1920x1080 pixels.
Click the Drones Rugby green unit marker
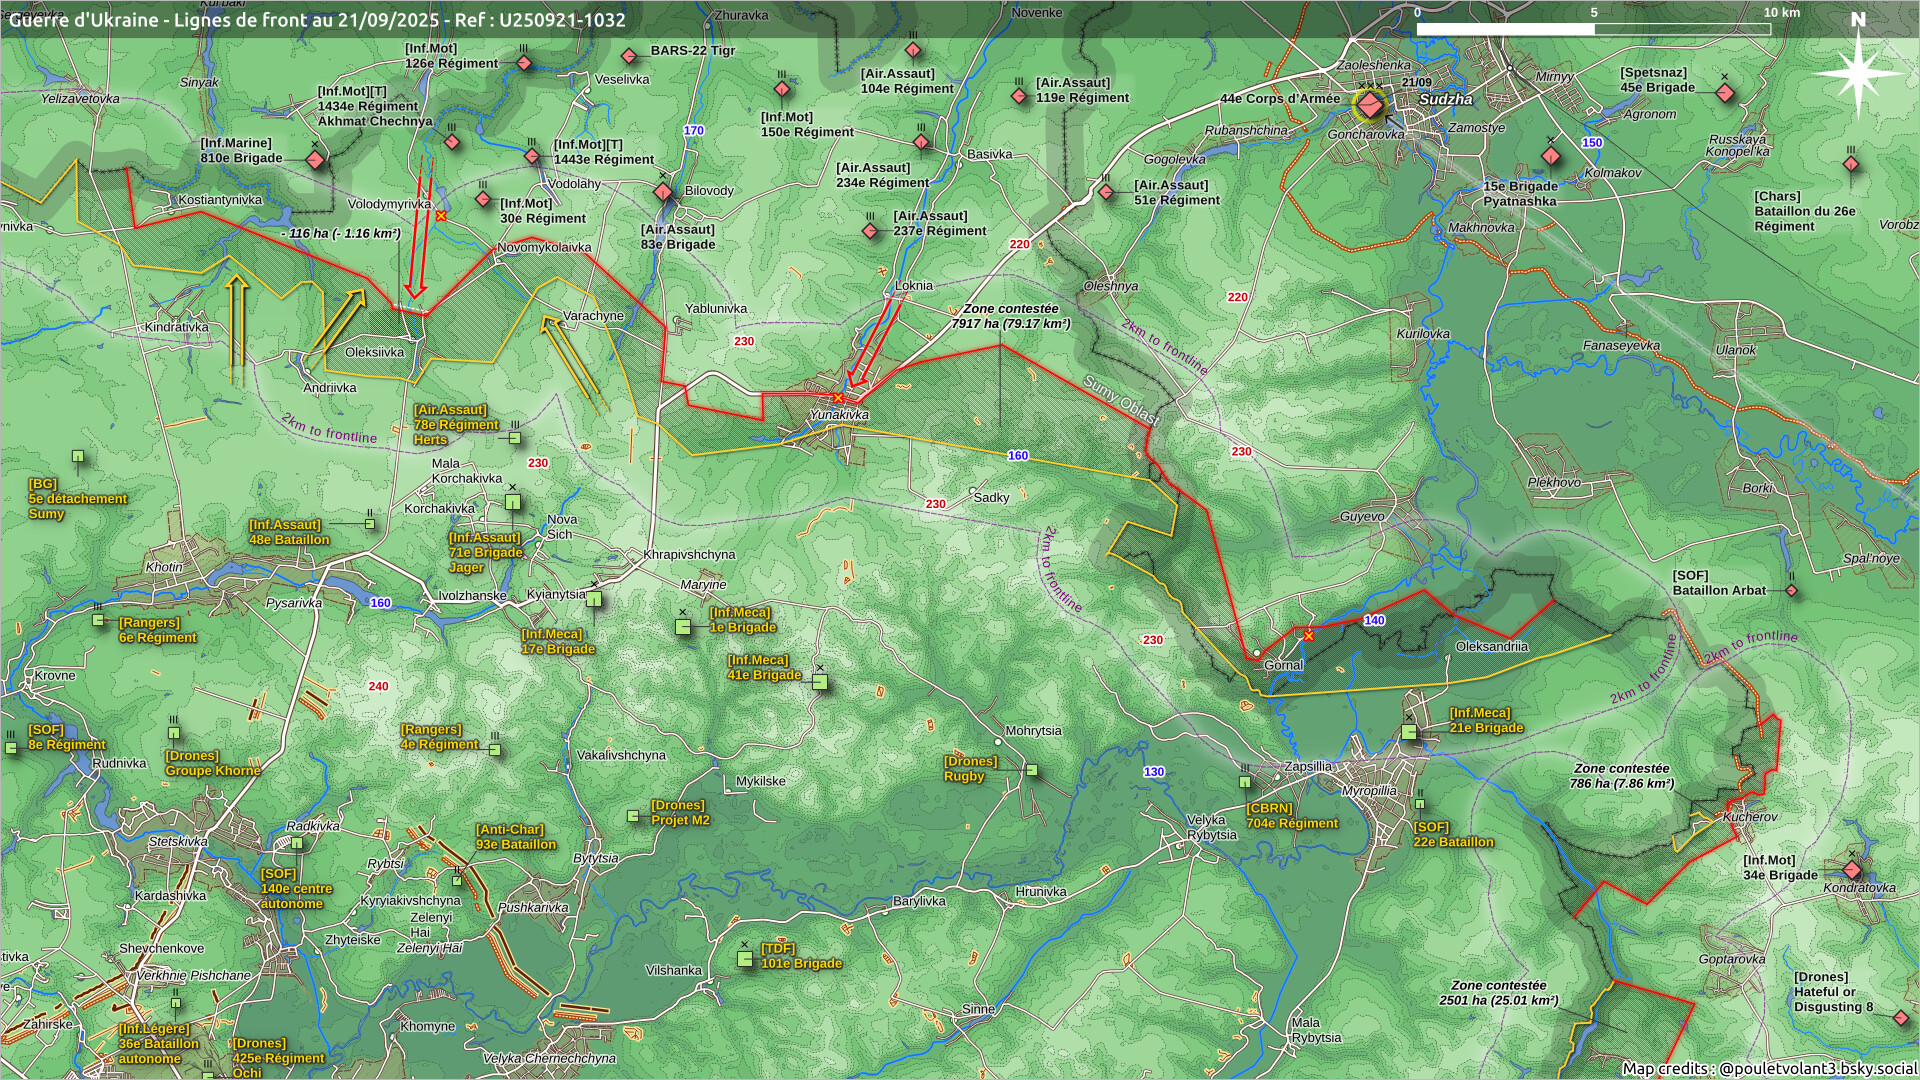click(x=1032, y=770)
